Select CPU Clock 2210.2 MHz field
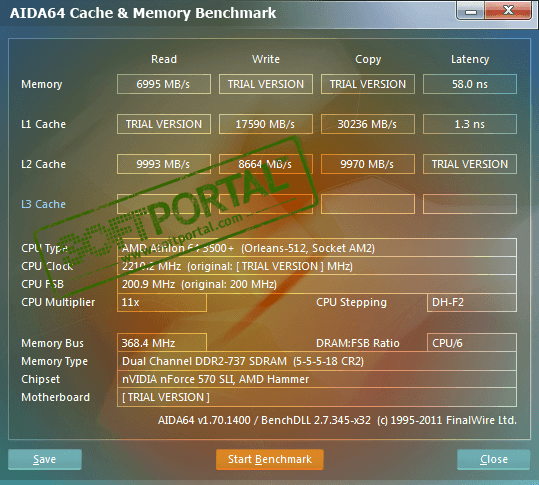Viewport: 539px width, 485px height. tap(317, 266)
